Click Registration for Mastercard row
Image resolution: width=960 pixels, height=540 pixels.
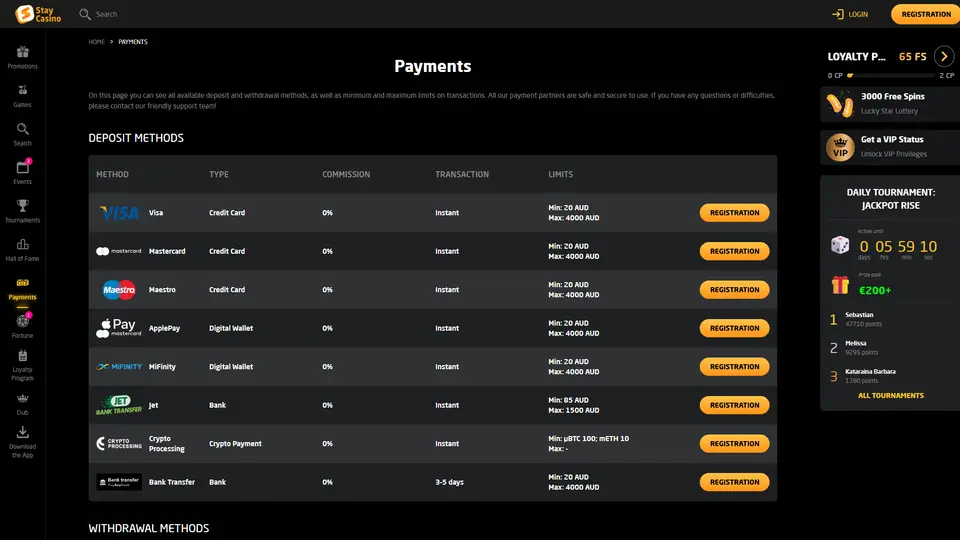pos(734,251)
